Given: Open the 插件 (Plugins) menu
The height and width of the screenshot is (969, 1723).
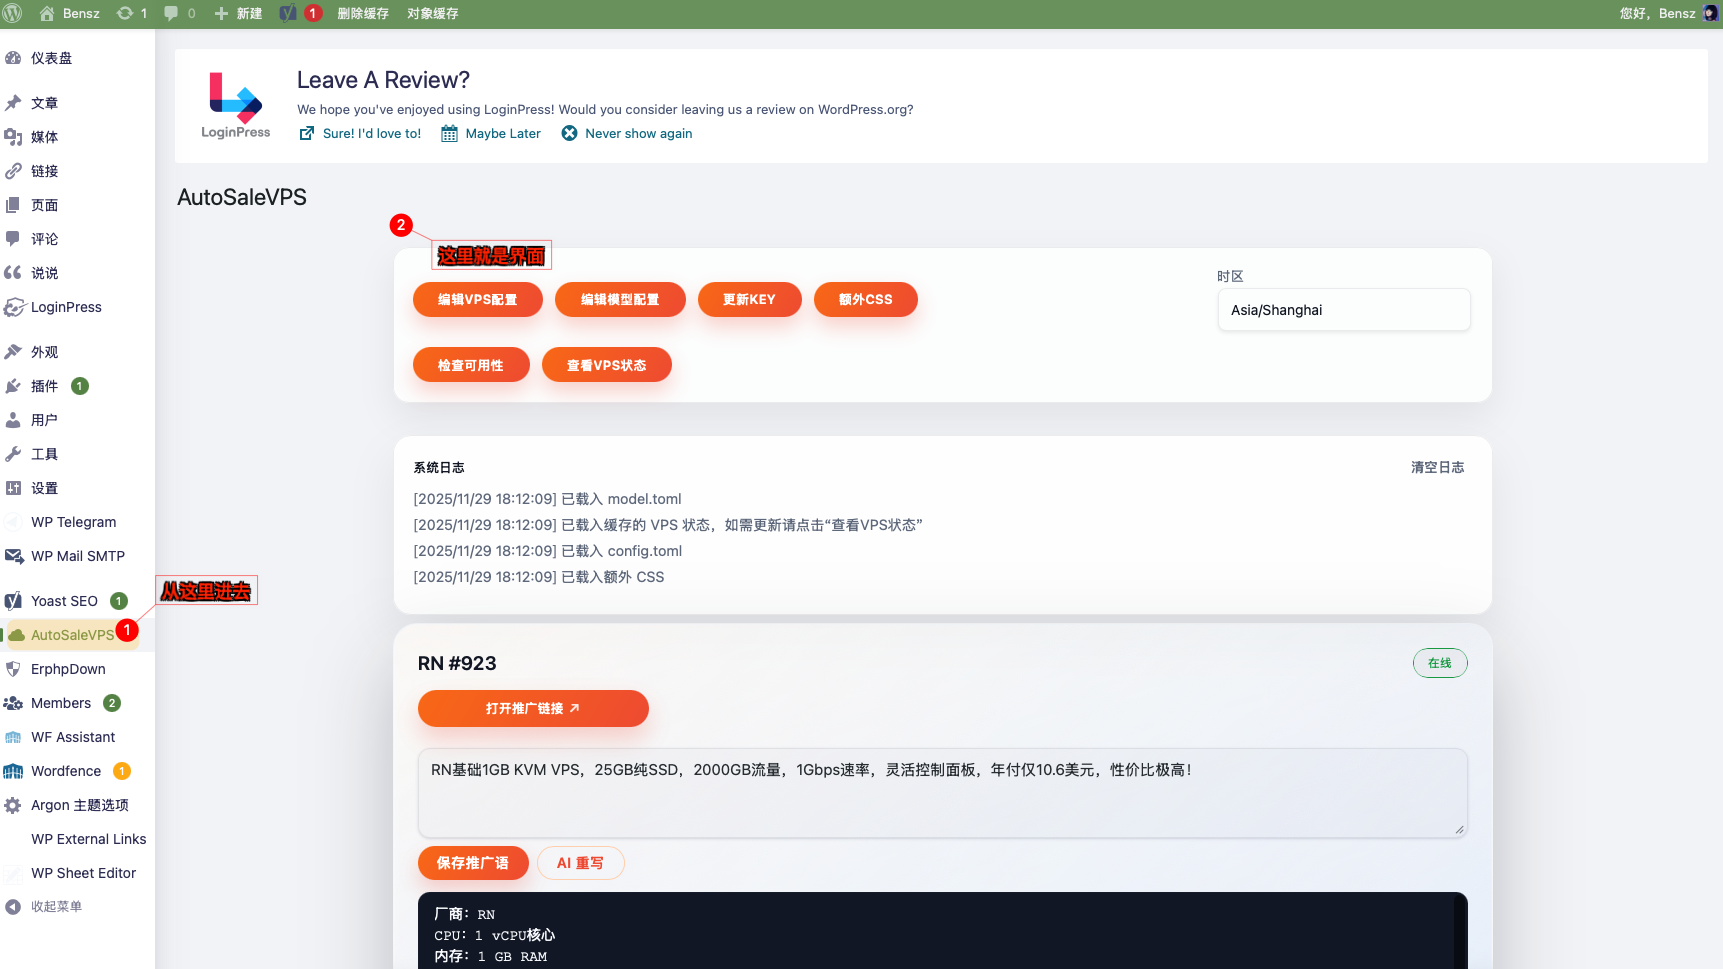Looking at the screenshot, I should [x=44, y=386].
